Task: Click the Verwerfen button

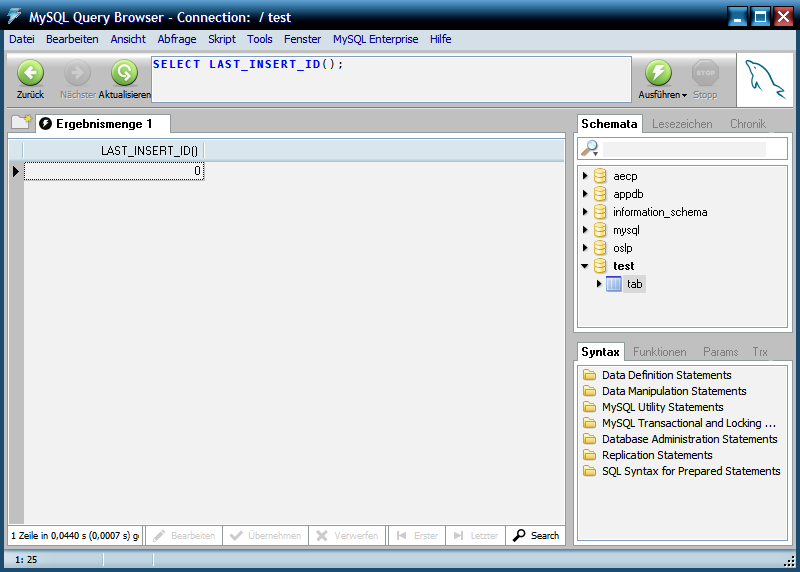Action: tap(347, 536)
